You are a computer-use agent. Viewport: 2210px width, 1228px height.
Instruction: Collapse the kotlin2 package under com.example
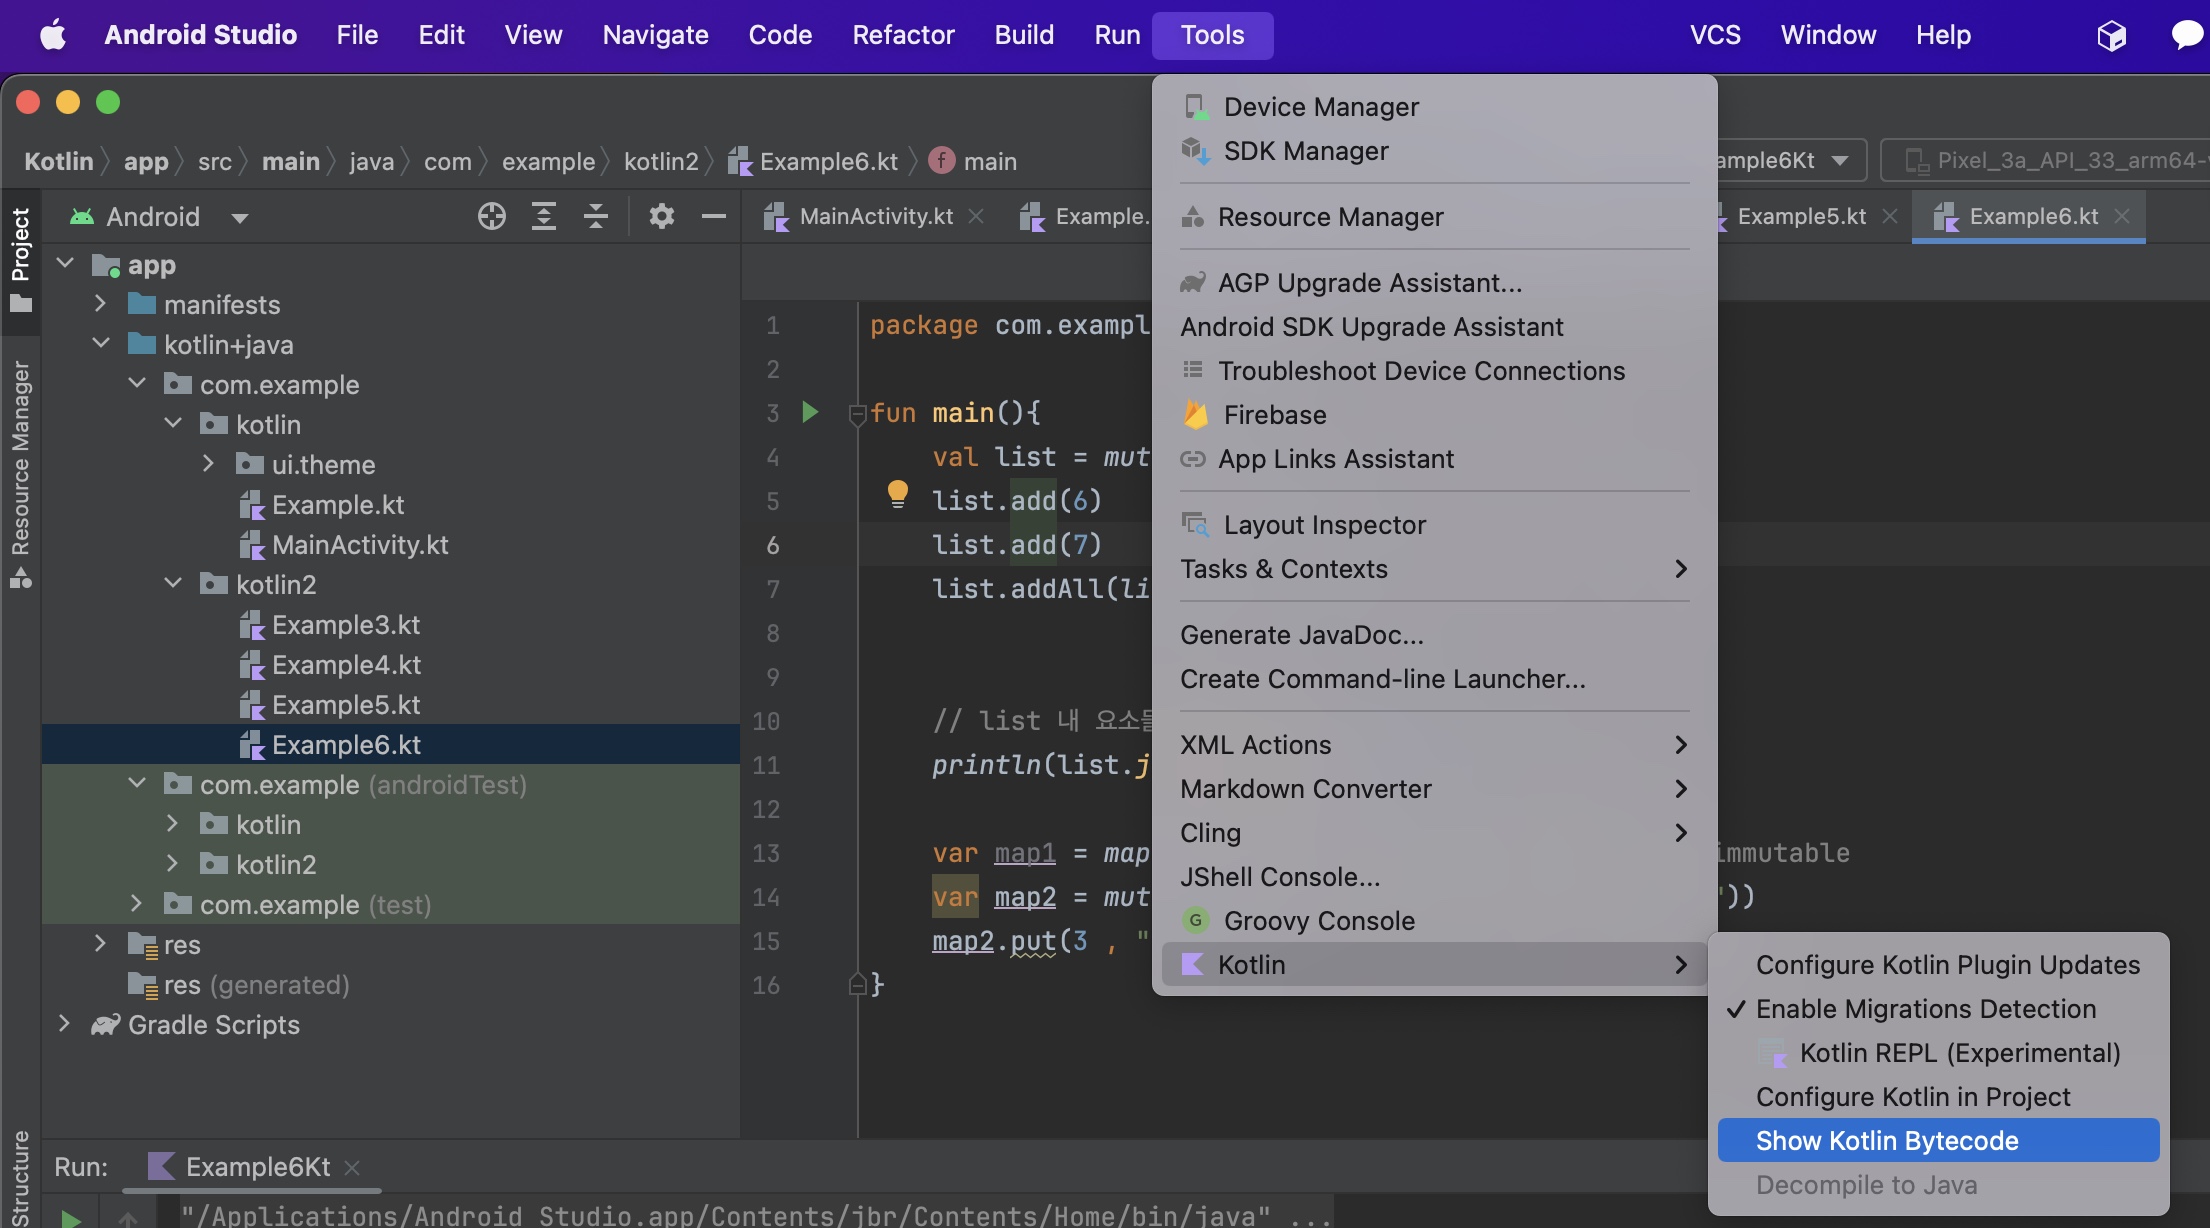coord(173,583)
